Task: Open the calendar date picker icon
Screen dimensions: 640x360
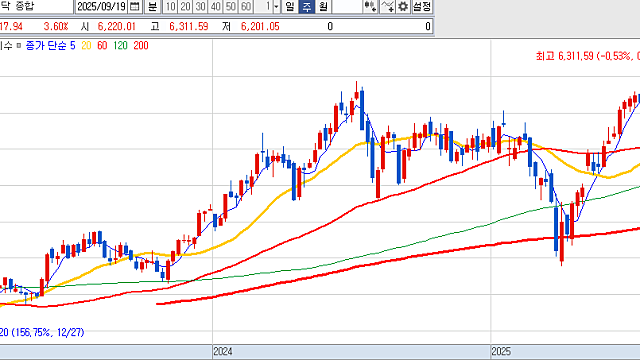Action: (x=135, y=6)
